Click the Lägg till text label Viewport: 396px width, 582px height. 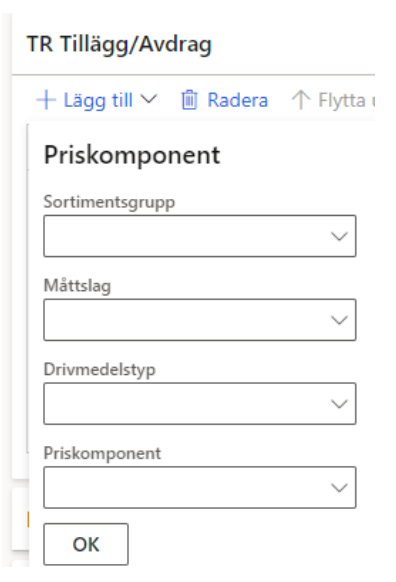pyautogui.click(x=98, y=100)
